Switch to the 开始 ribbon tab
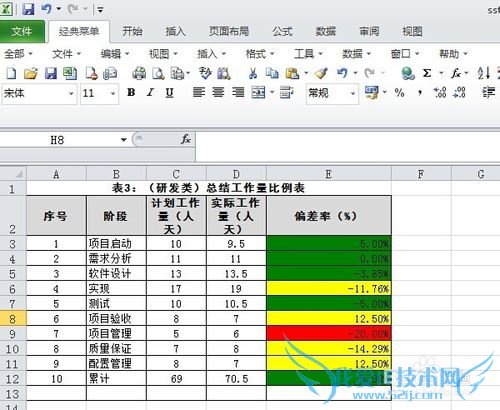The image size is (500, 410). click(132, 31)
